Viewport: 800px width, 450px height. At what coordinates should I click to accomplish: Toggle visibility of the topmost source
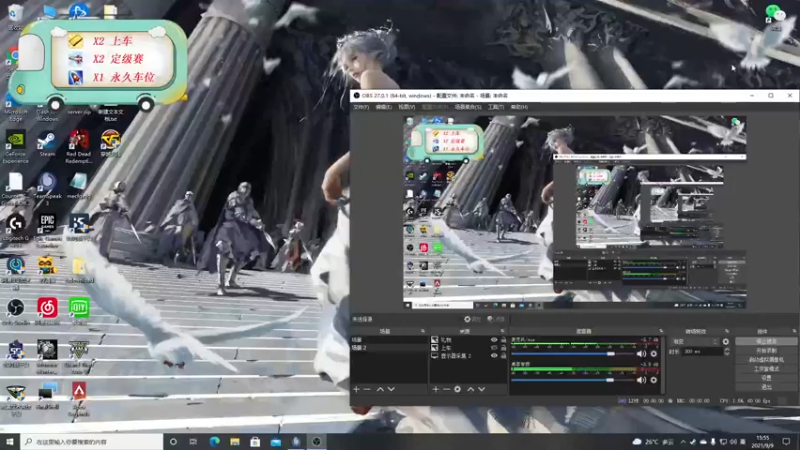tap(494, 339)
